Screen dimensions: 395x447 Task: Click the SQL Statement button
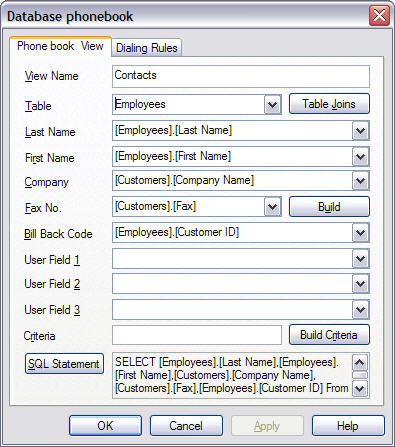64,364
